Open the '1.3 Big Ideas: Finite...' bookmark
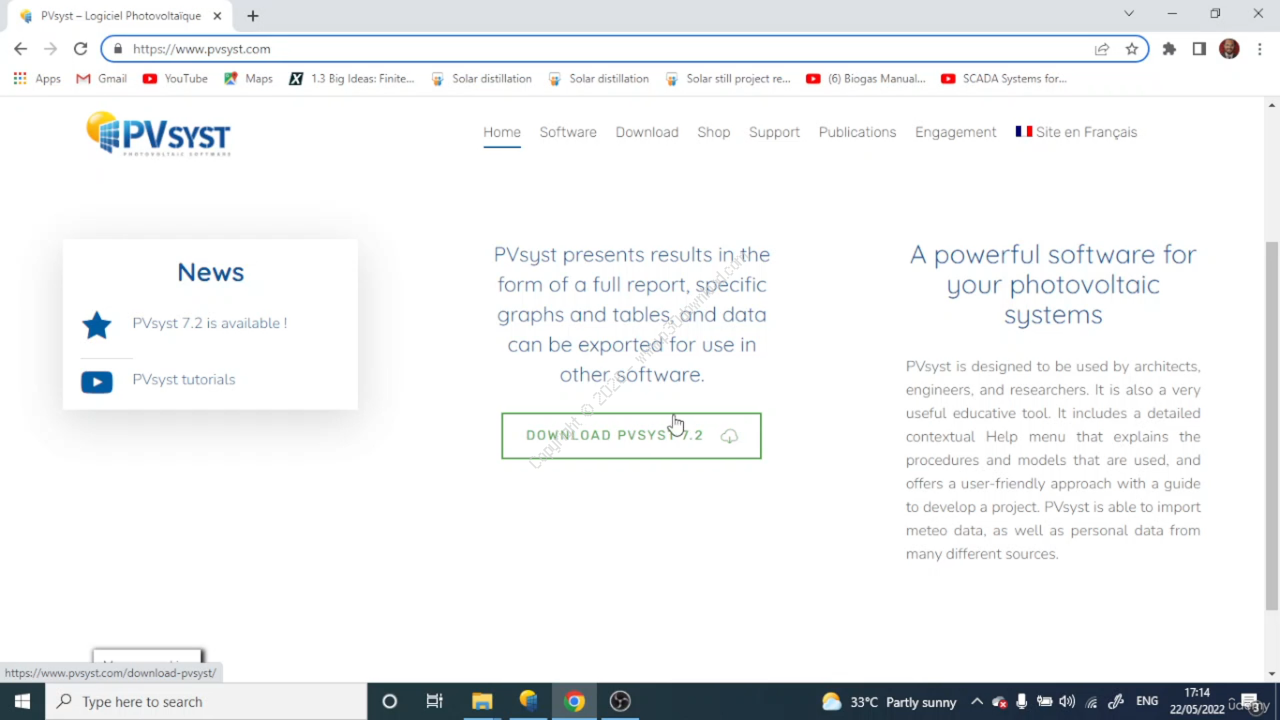 tap(351, 79)
